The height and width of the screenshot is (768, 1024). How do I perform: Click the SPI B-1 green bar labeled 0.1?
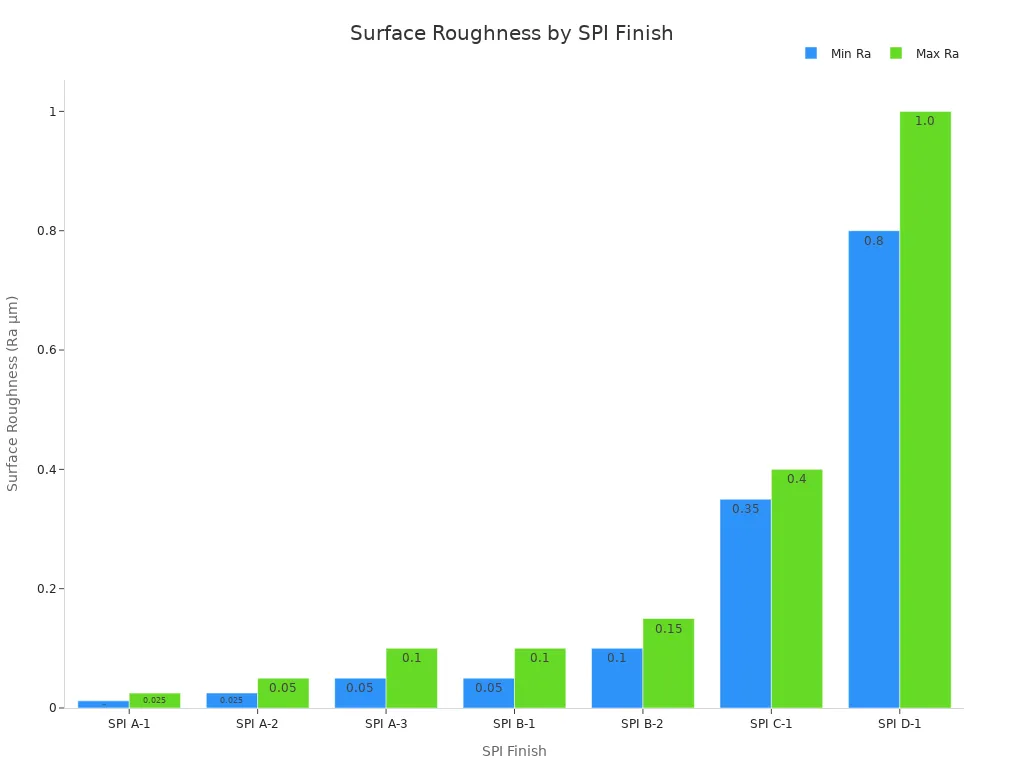(x=540, y=675)
